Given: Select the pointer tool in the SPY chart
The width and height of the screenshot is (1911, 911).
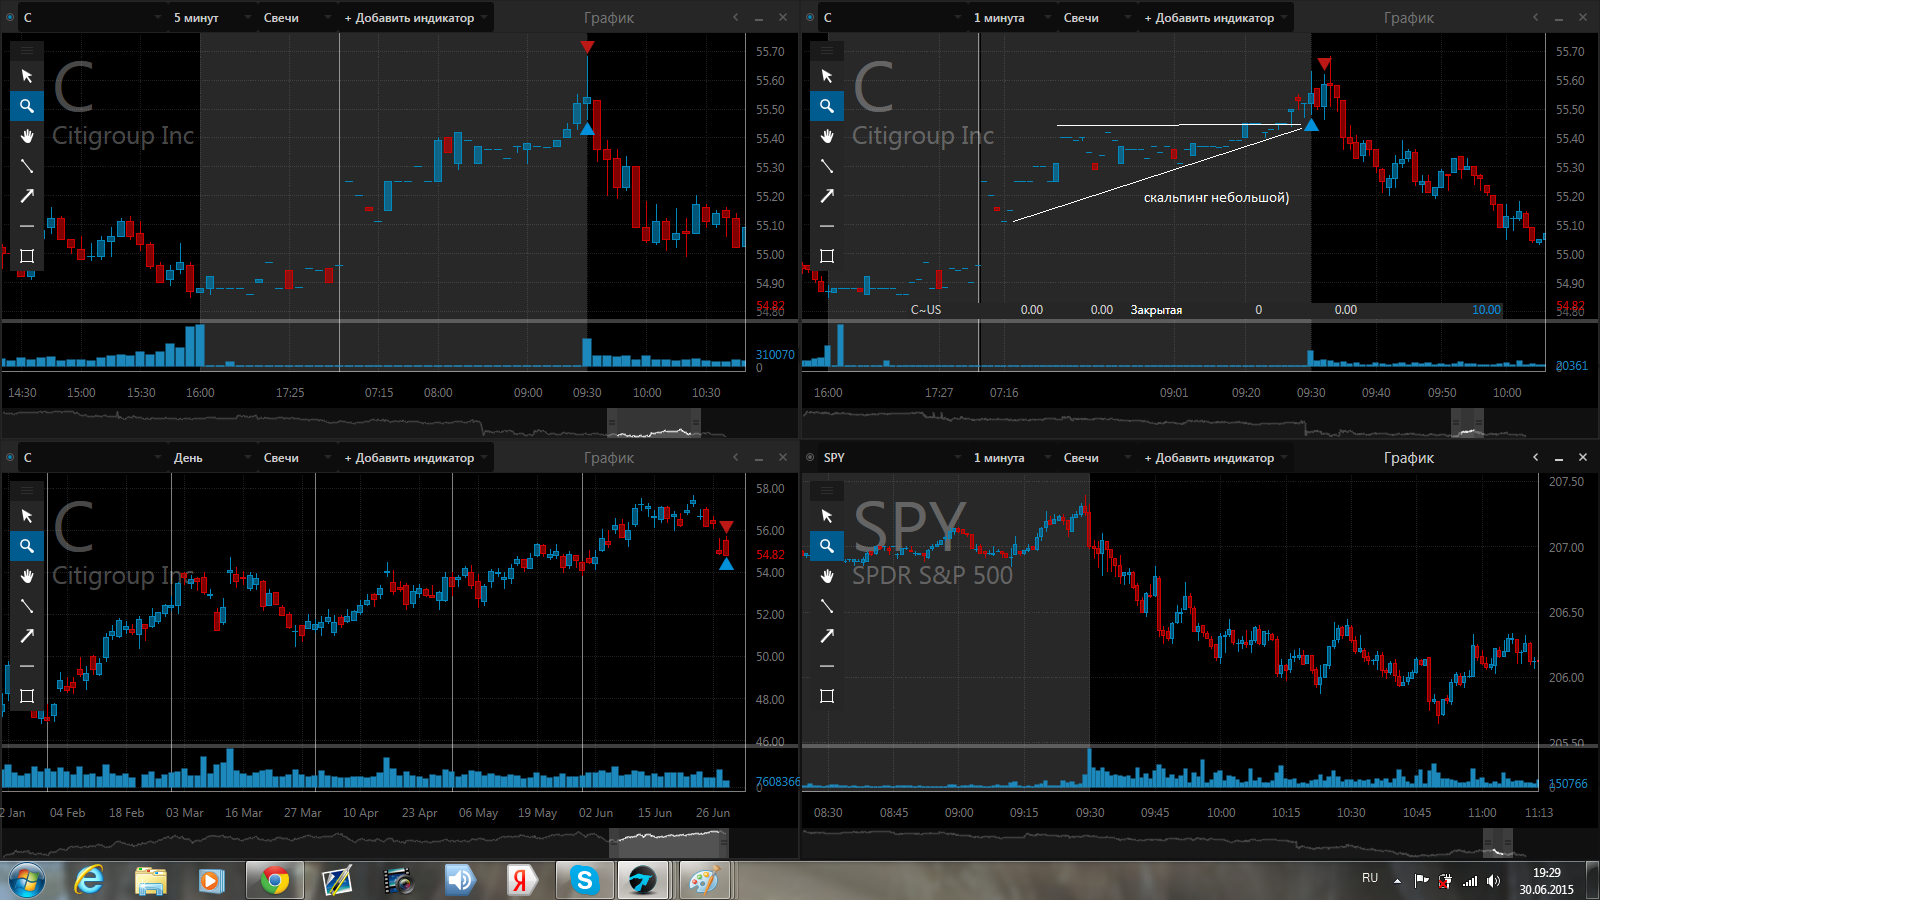Looking at the screenshot, I should [x=827, y=516].
